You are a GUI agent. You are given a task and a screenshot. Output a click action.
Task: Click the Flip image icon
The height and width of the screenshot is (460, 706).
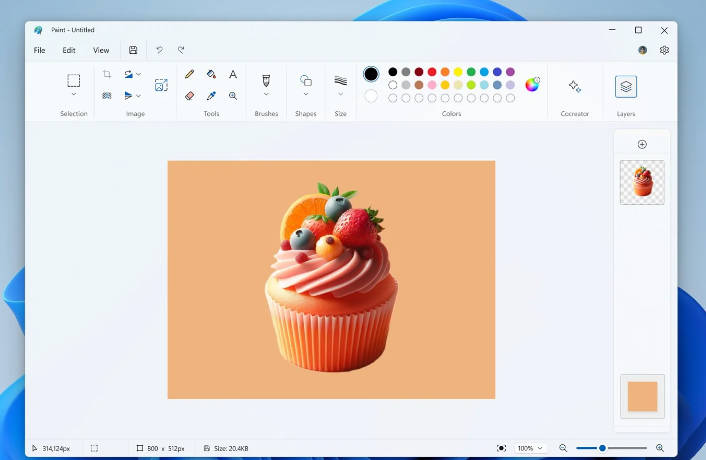129,95
